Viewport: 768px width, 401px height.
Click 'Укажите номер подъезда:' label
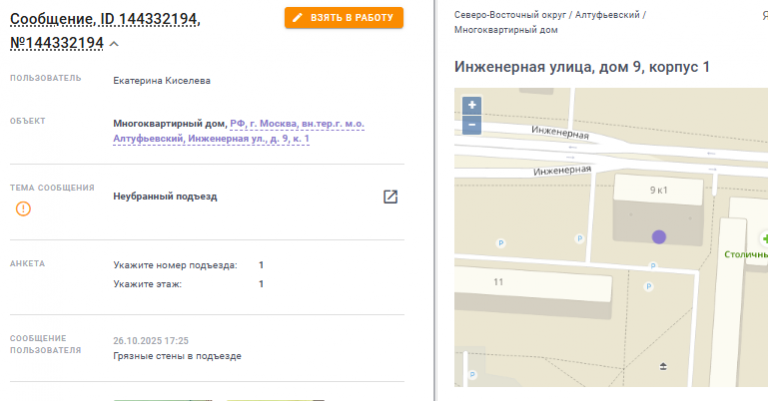(175, 265)
